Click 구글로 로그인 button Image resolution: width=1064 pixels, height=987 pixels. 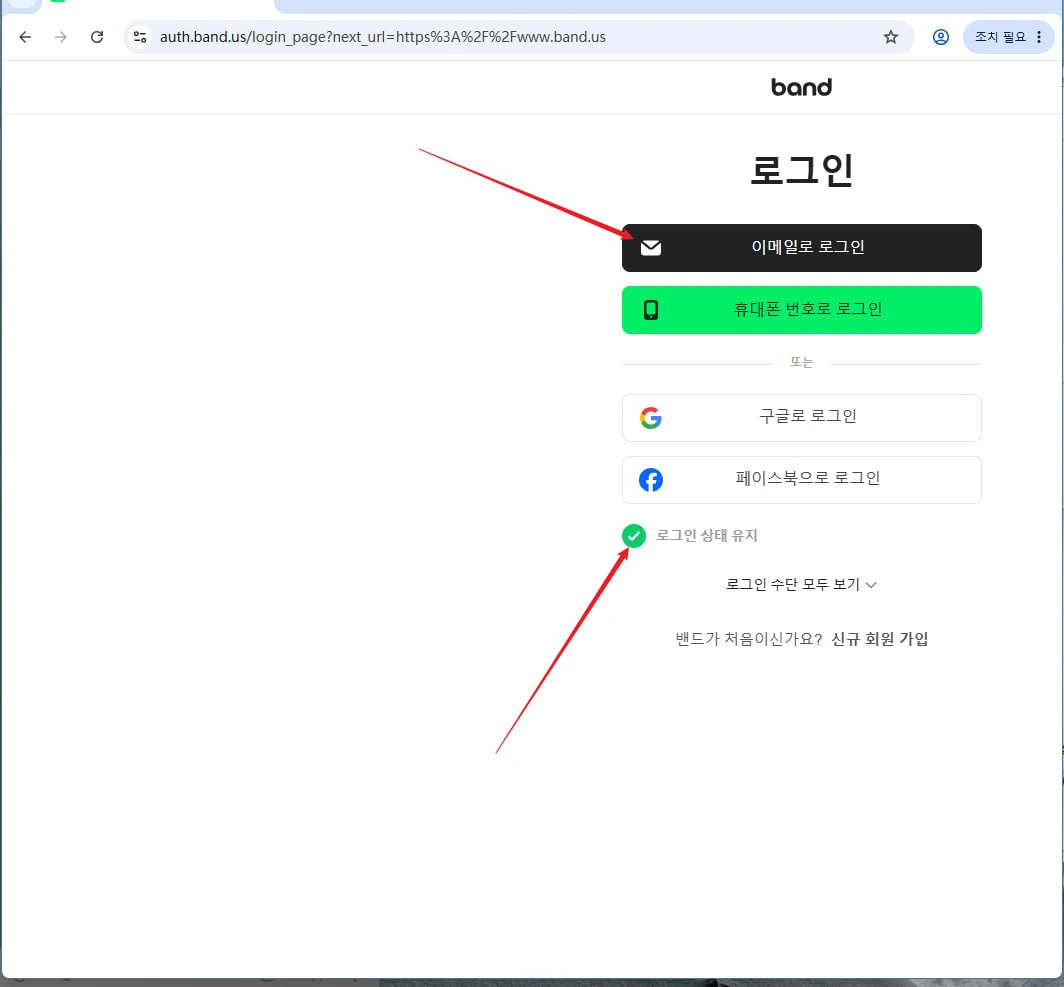click(x=801, y=418)
